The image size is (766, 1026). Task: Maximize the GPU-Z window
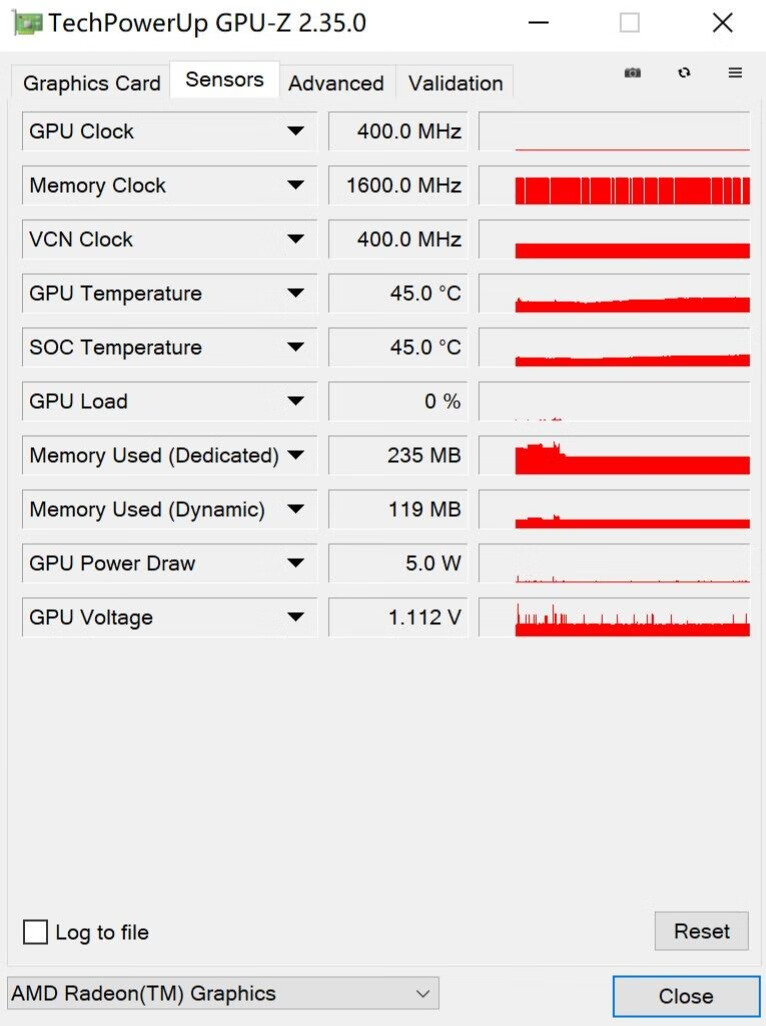coord(629,23)
